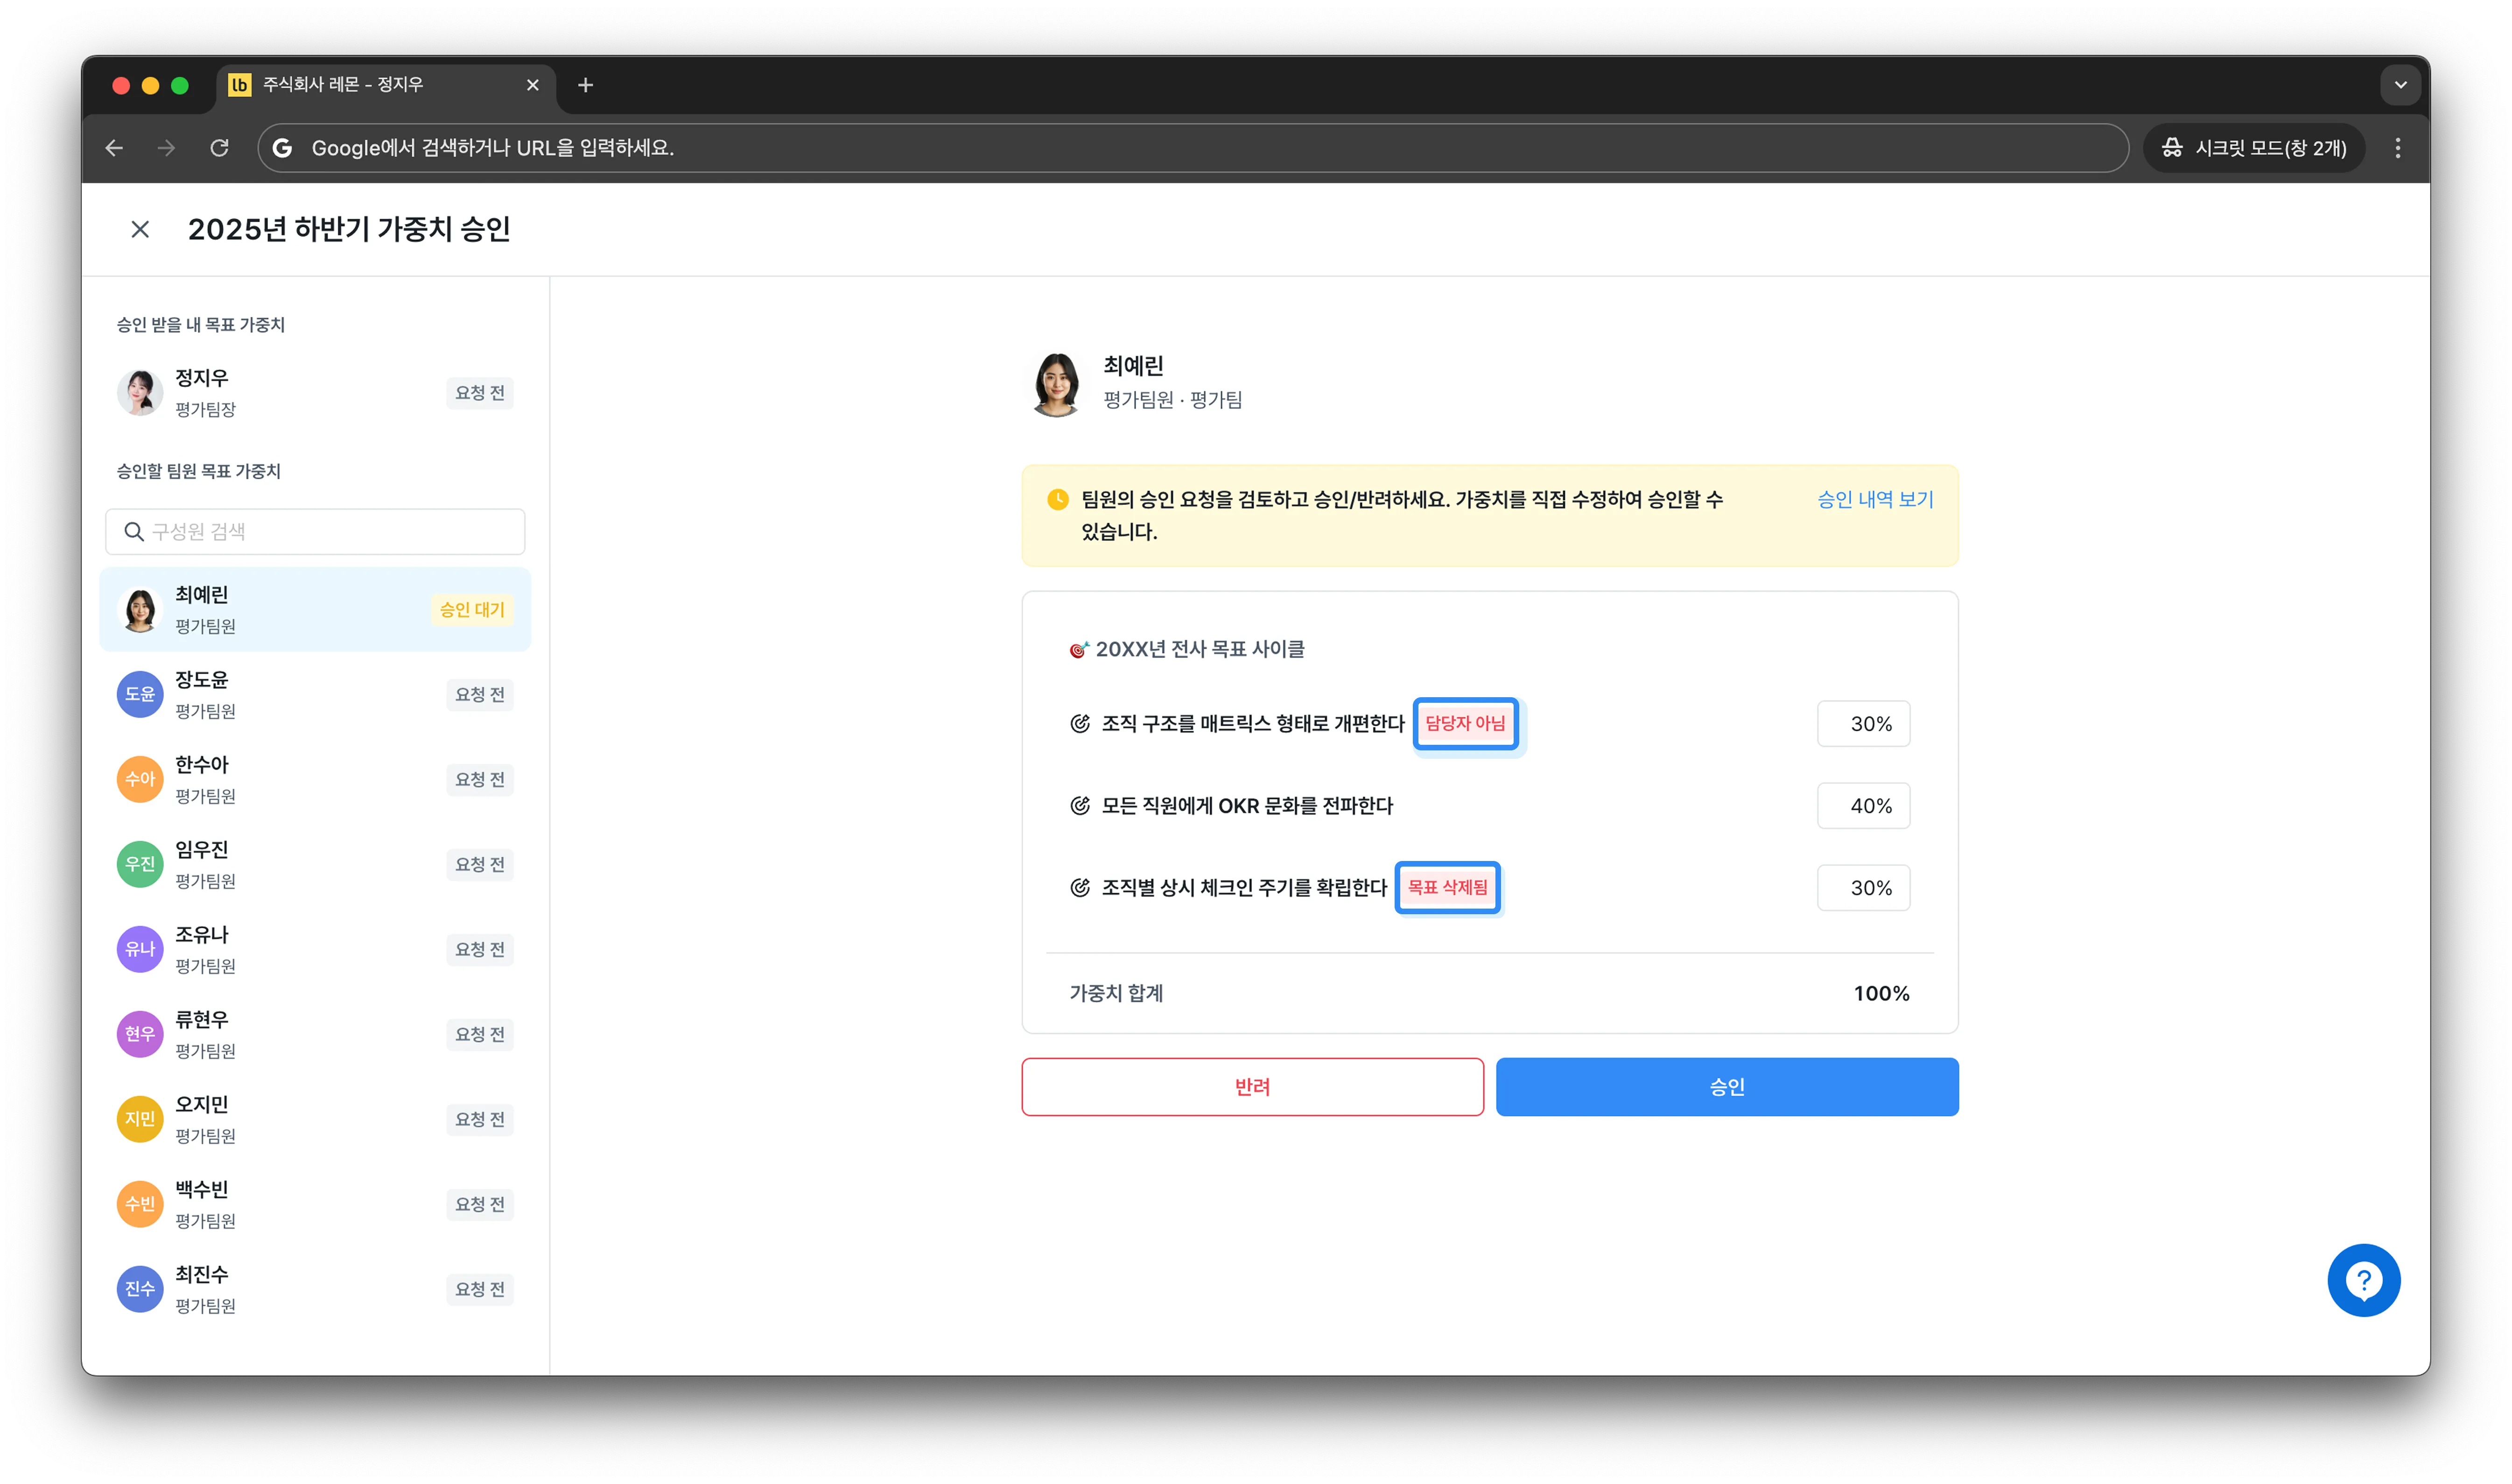Click macOS yellow minimize window button
This screenshot has width=2512, height=1484.
pos(150,85)
